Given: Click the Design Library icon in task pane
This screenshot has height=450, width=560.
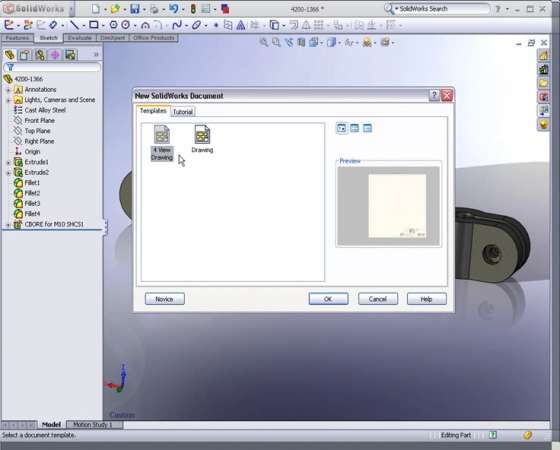Looking at the screenshot, I should pos(543,69).
